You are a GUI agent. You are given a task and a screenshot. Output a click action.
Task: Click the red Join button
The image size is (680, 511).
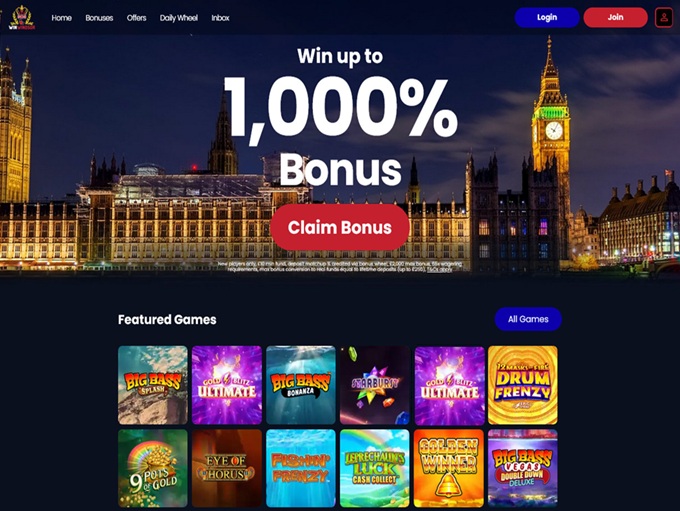[x=615, y=17]
